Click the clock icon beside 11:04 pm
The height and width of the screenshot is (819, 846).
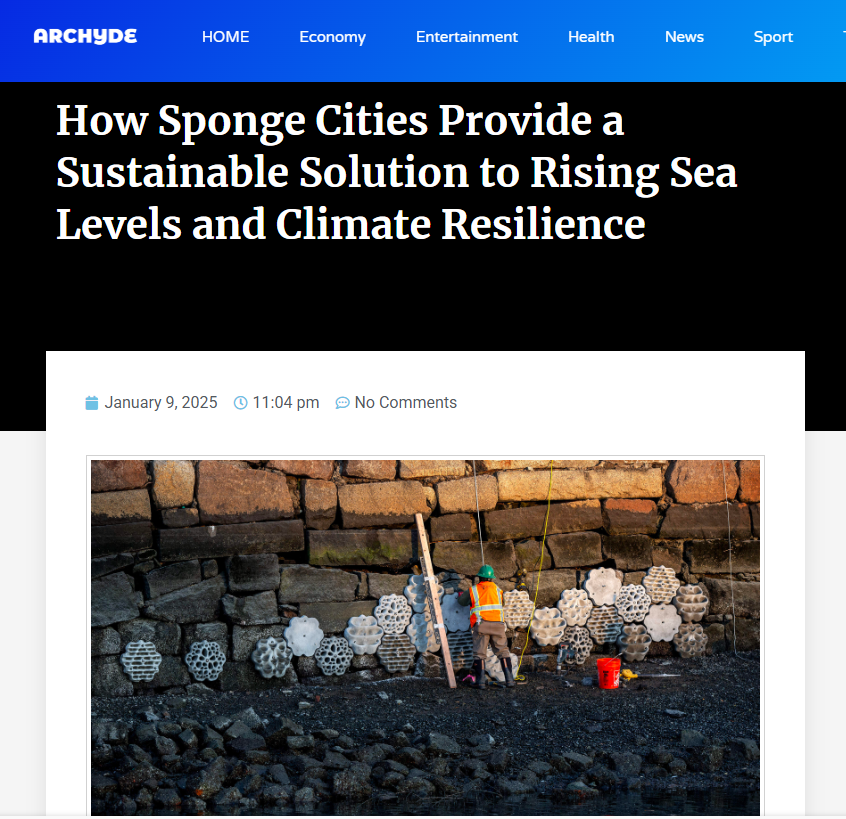tap(240, 402)
